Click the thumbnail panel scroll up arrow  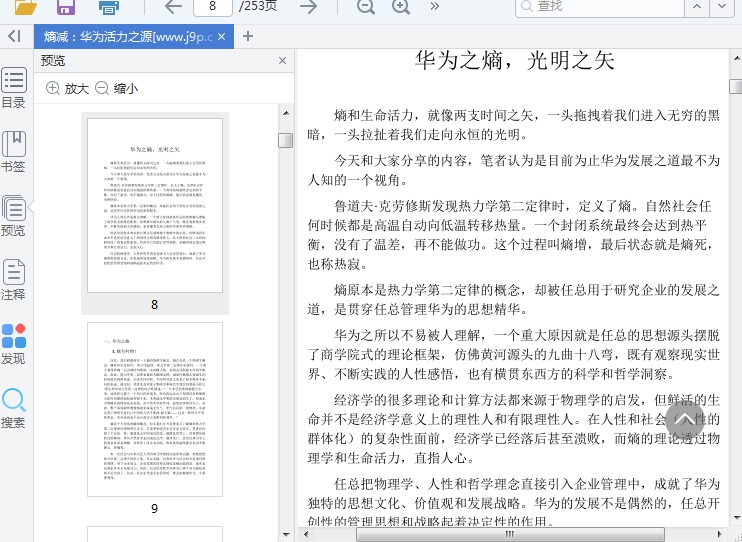[286, 113]
